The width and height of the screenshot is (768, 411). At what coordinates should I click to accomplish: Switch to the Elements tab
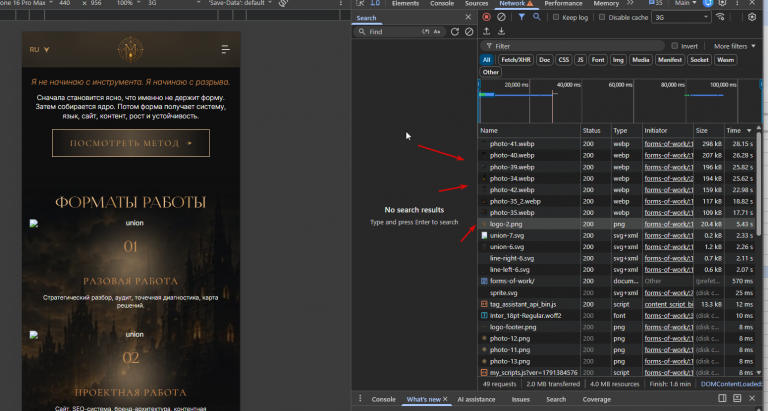coord(405,3)
